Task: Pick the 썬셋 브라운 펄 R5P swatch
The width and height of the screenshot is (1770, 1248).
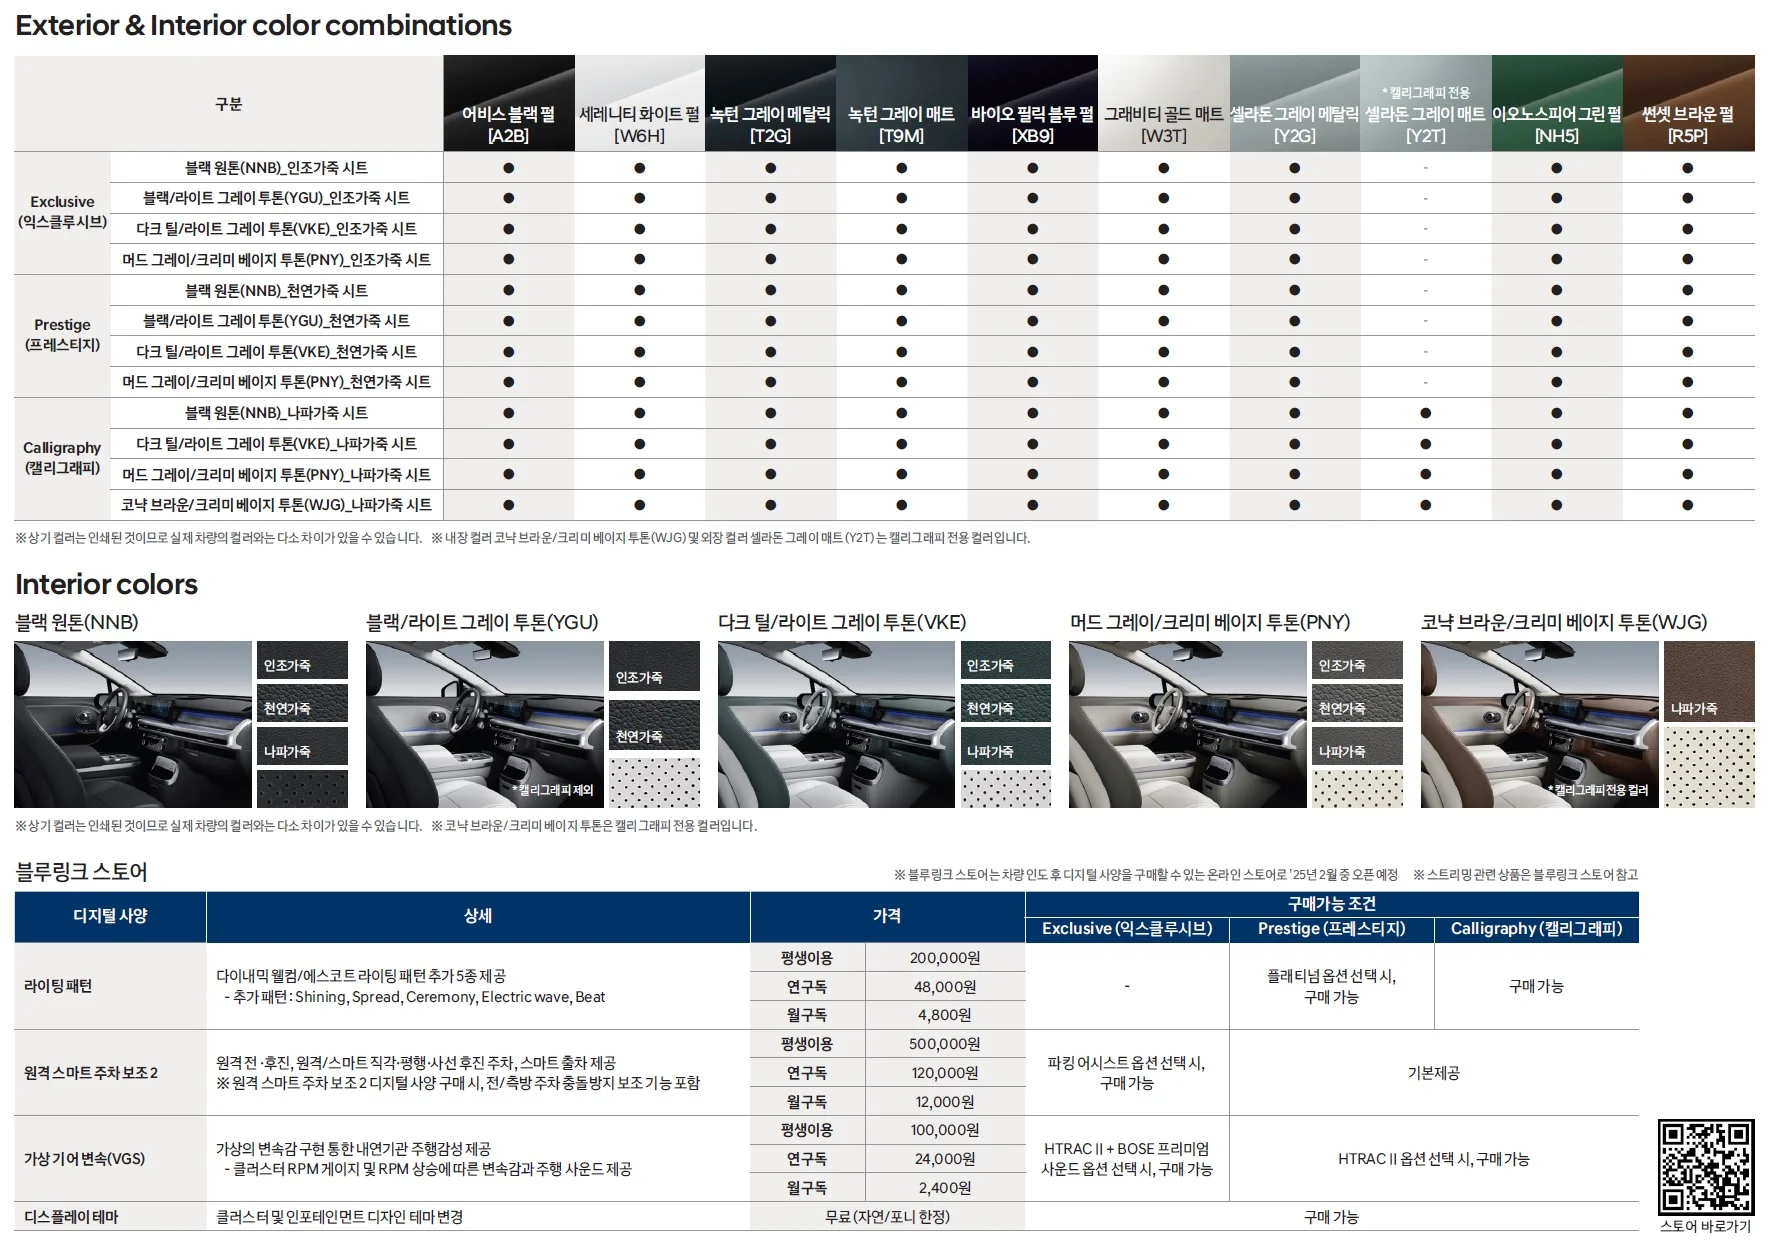Action: point(1688,103)
